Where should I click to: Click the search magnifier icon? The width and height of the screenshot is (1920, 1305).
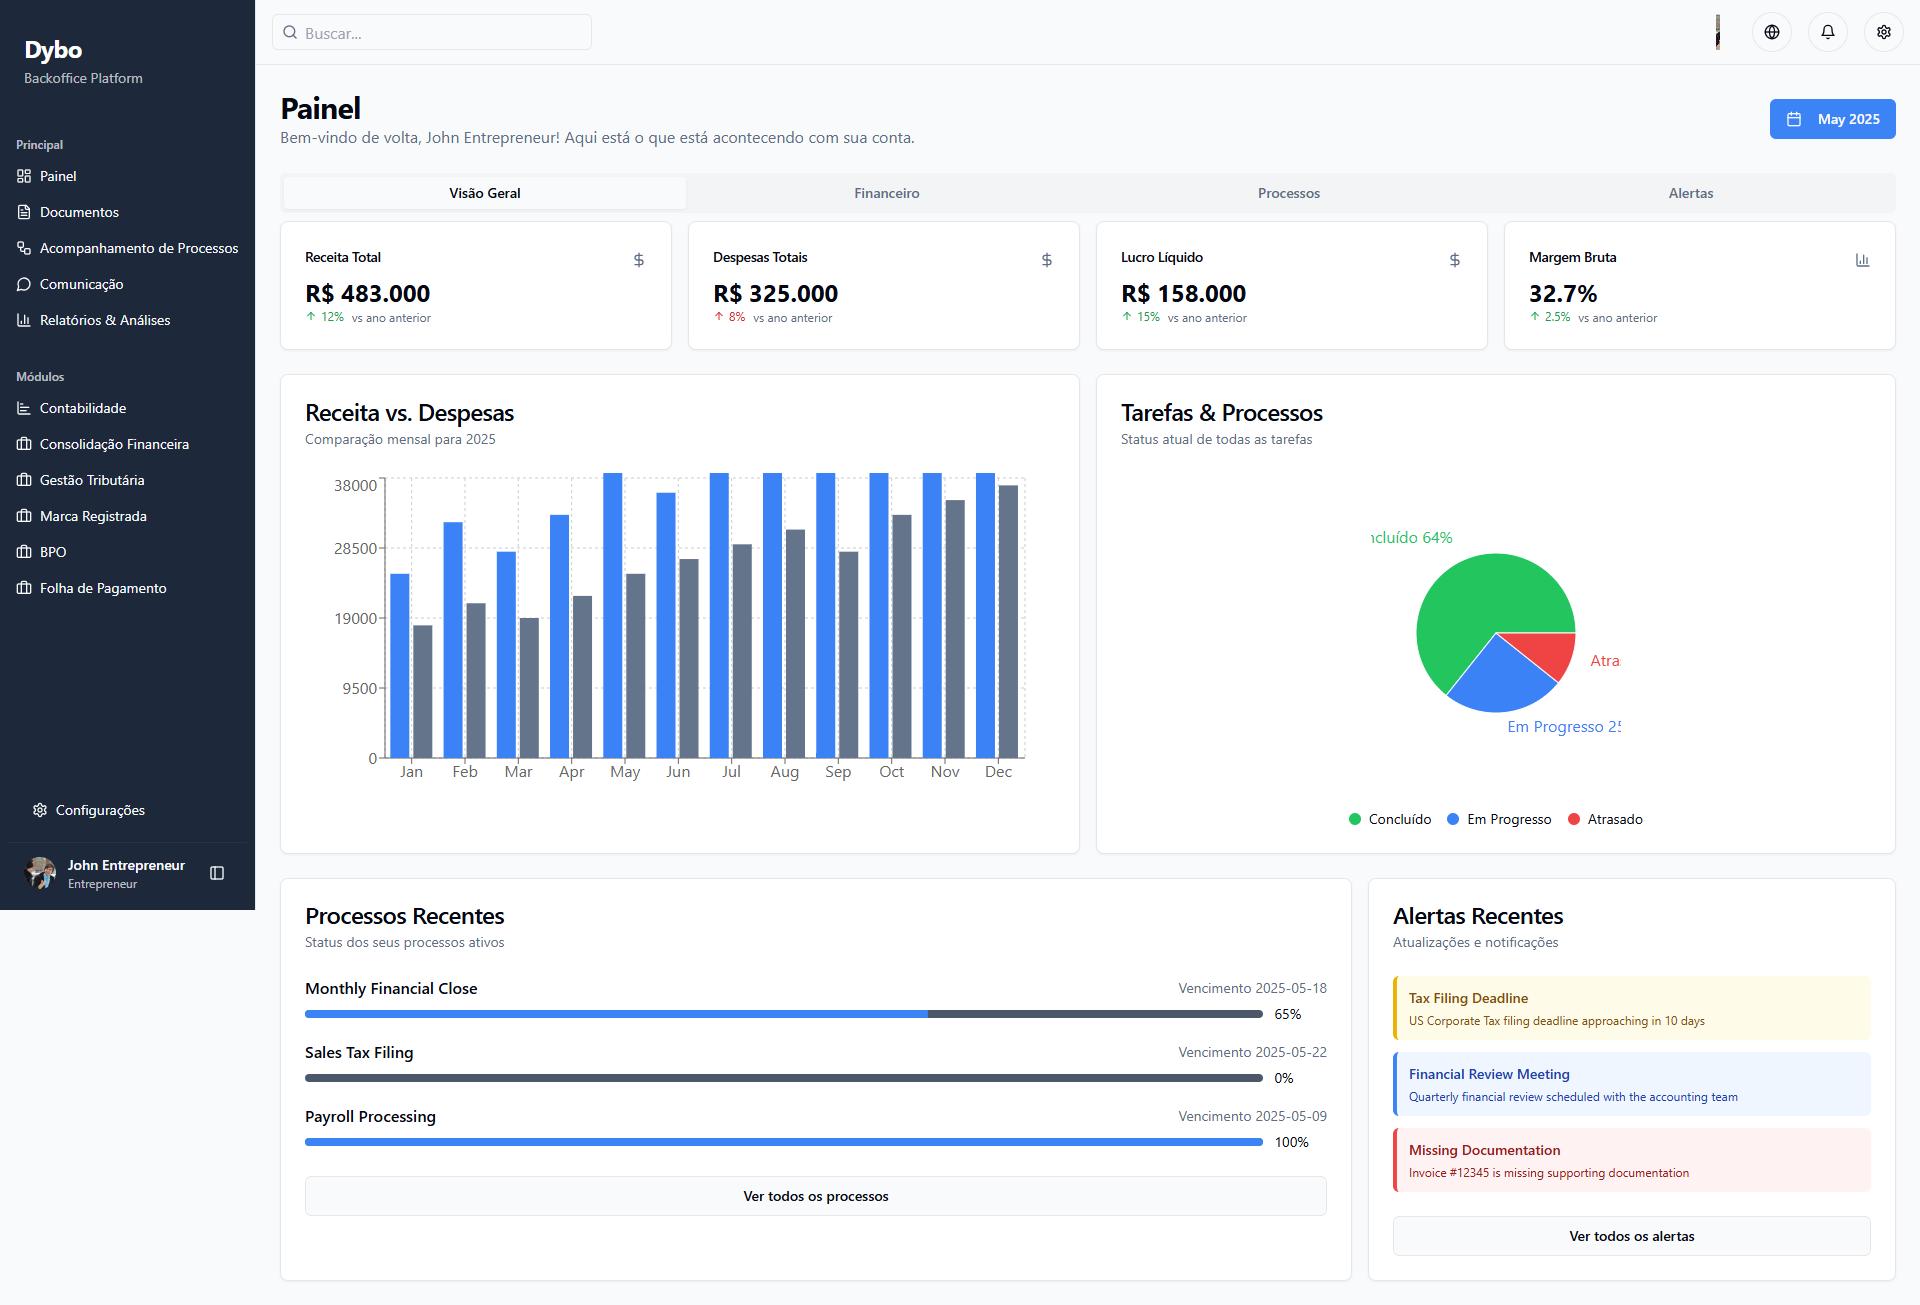tap(290, 32)
